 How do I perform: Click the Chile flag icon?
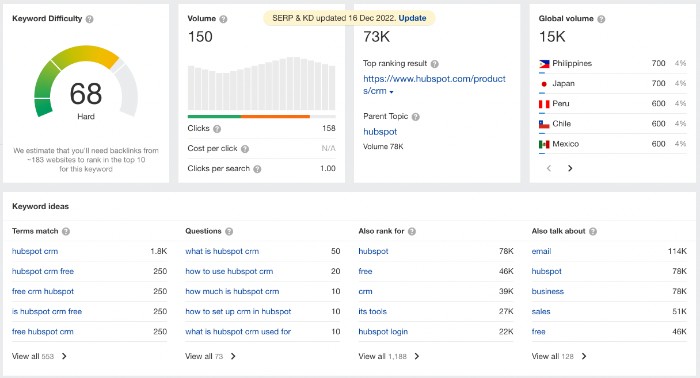pos(544,124)
